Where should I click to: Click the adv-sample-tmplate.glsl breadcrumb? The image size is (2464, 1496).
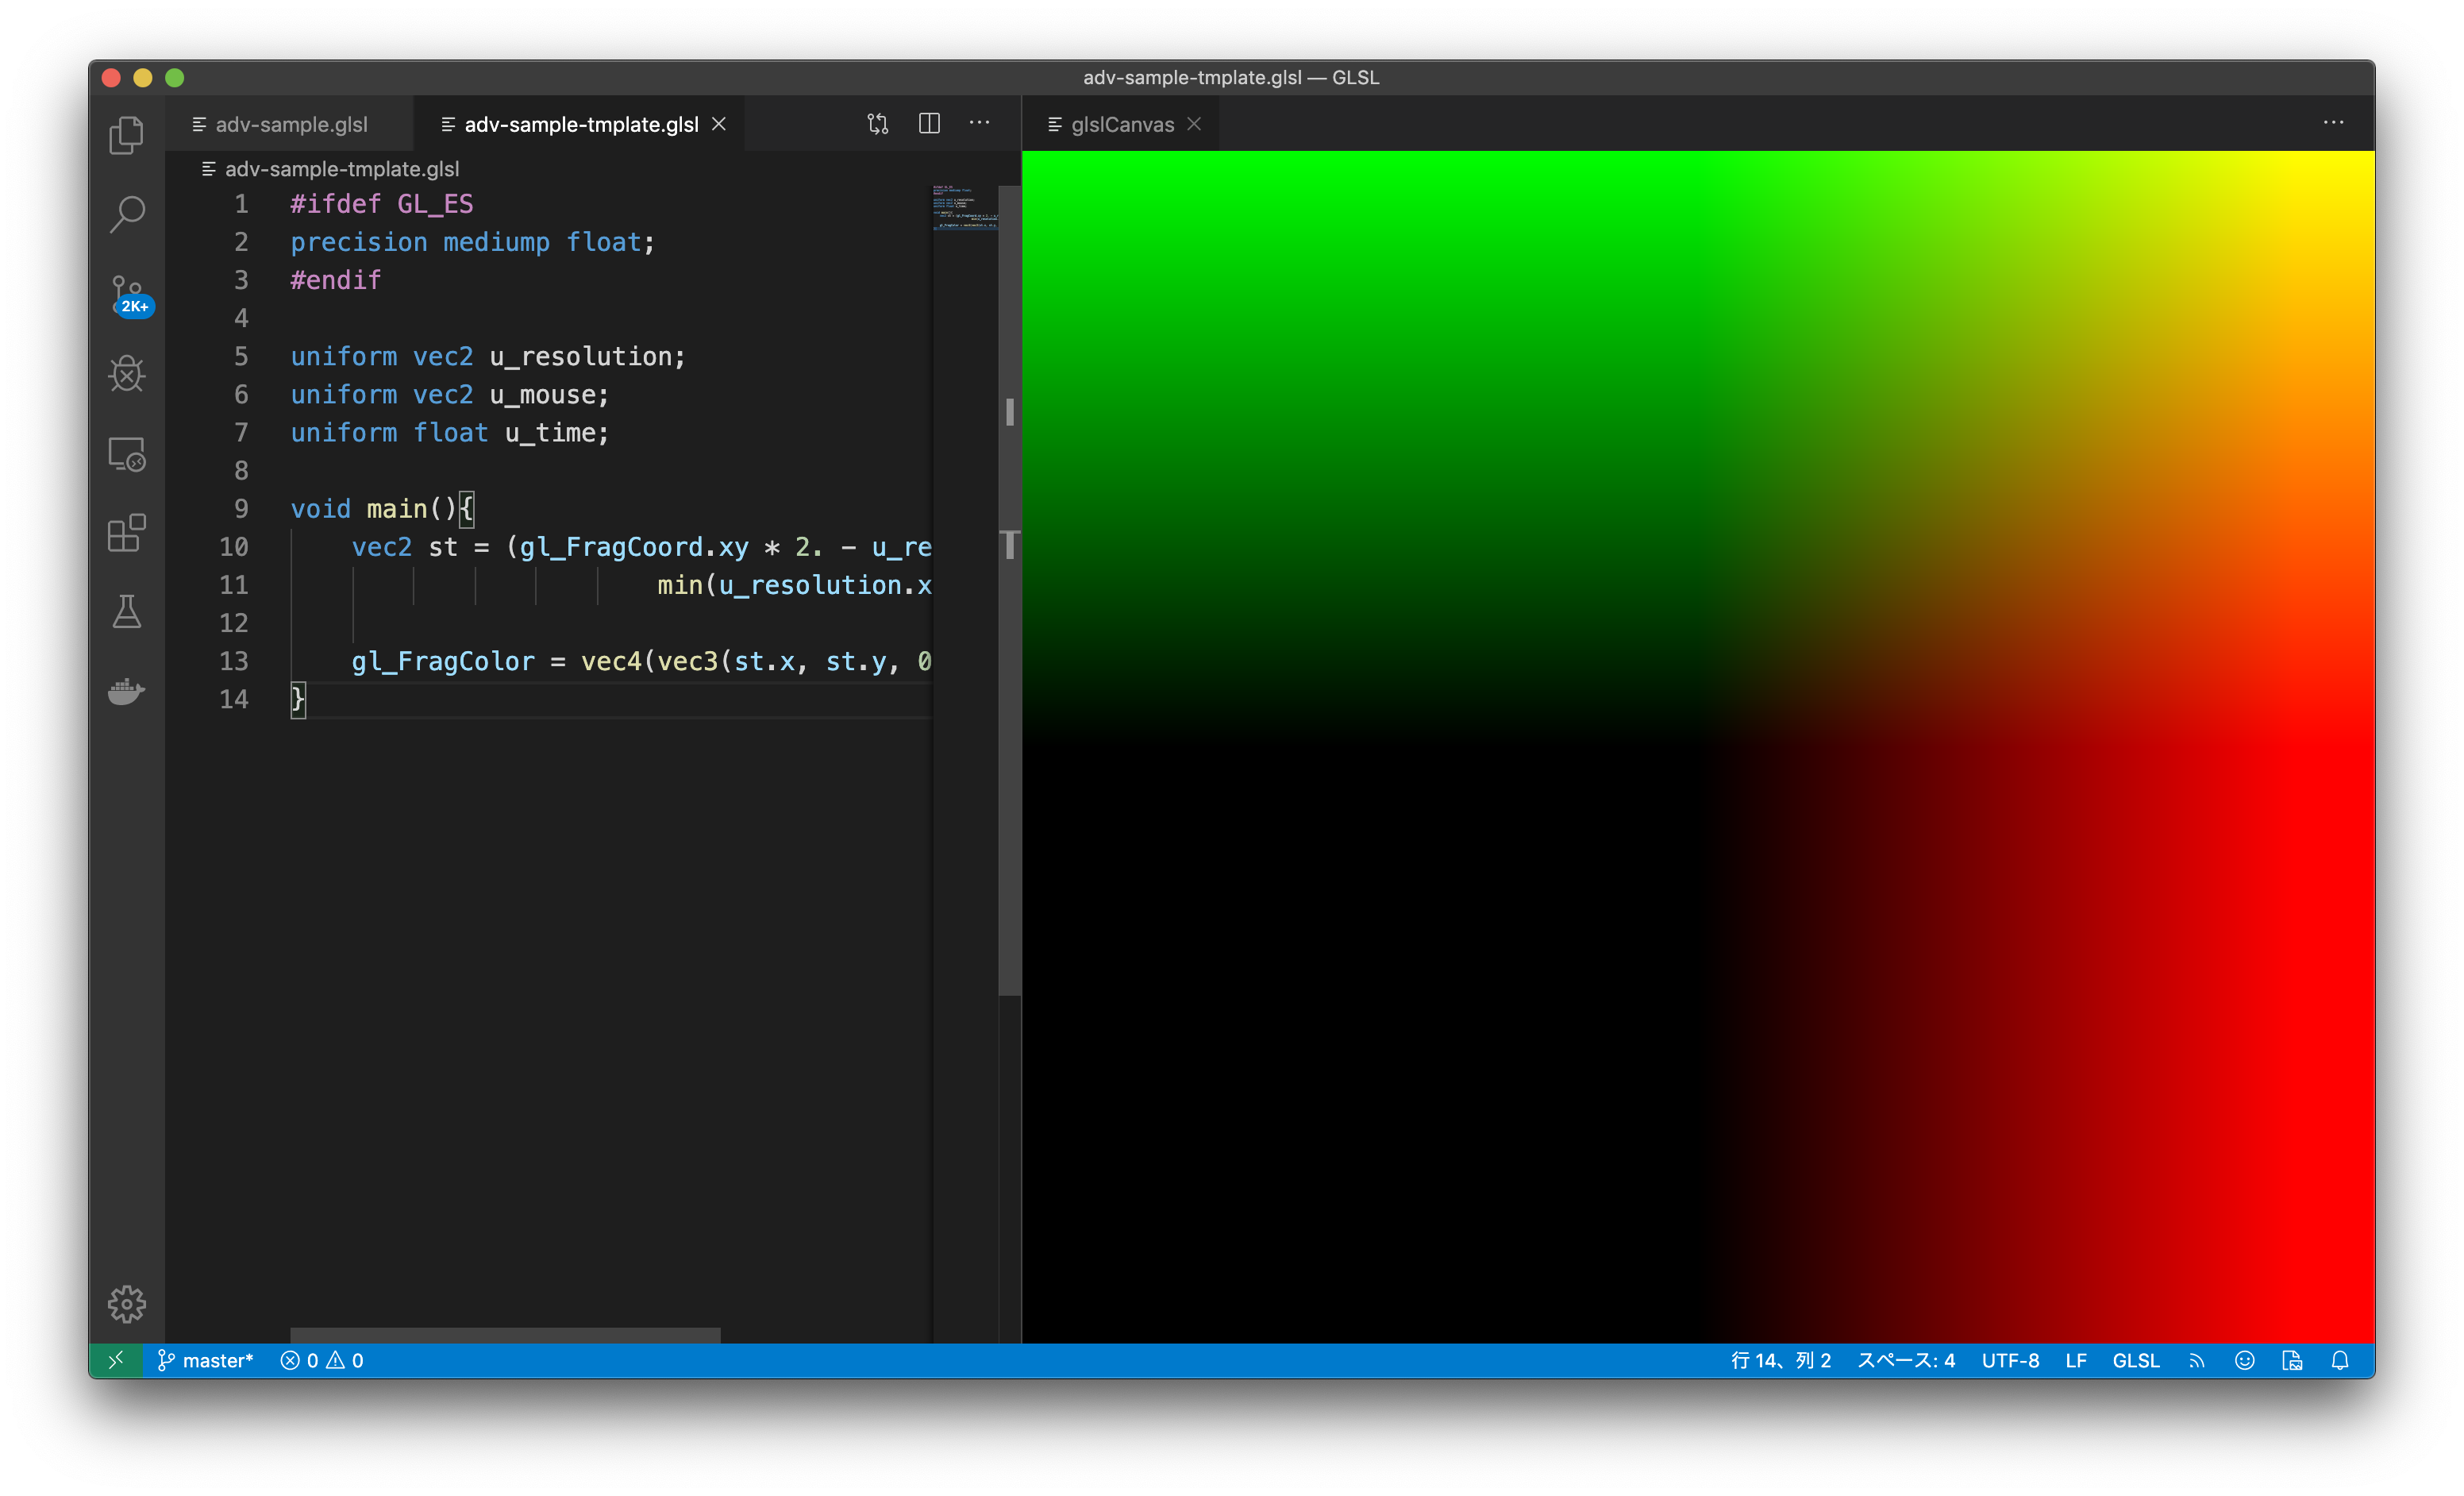click(331, 169)
